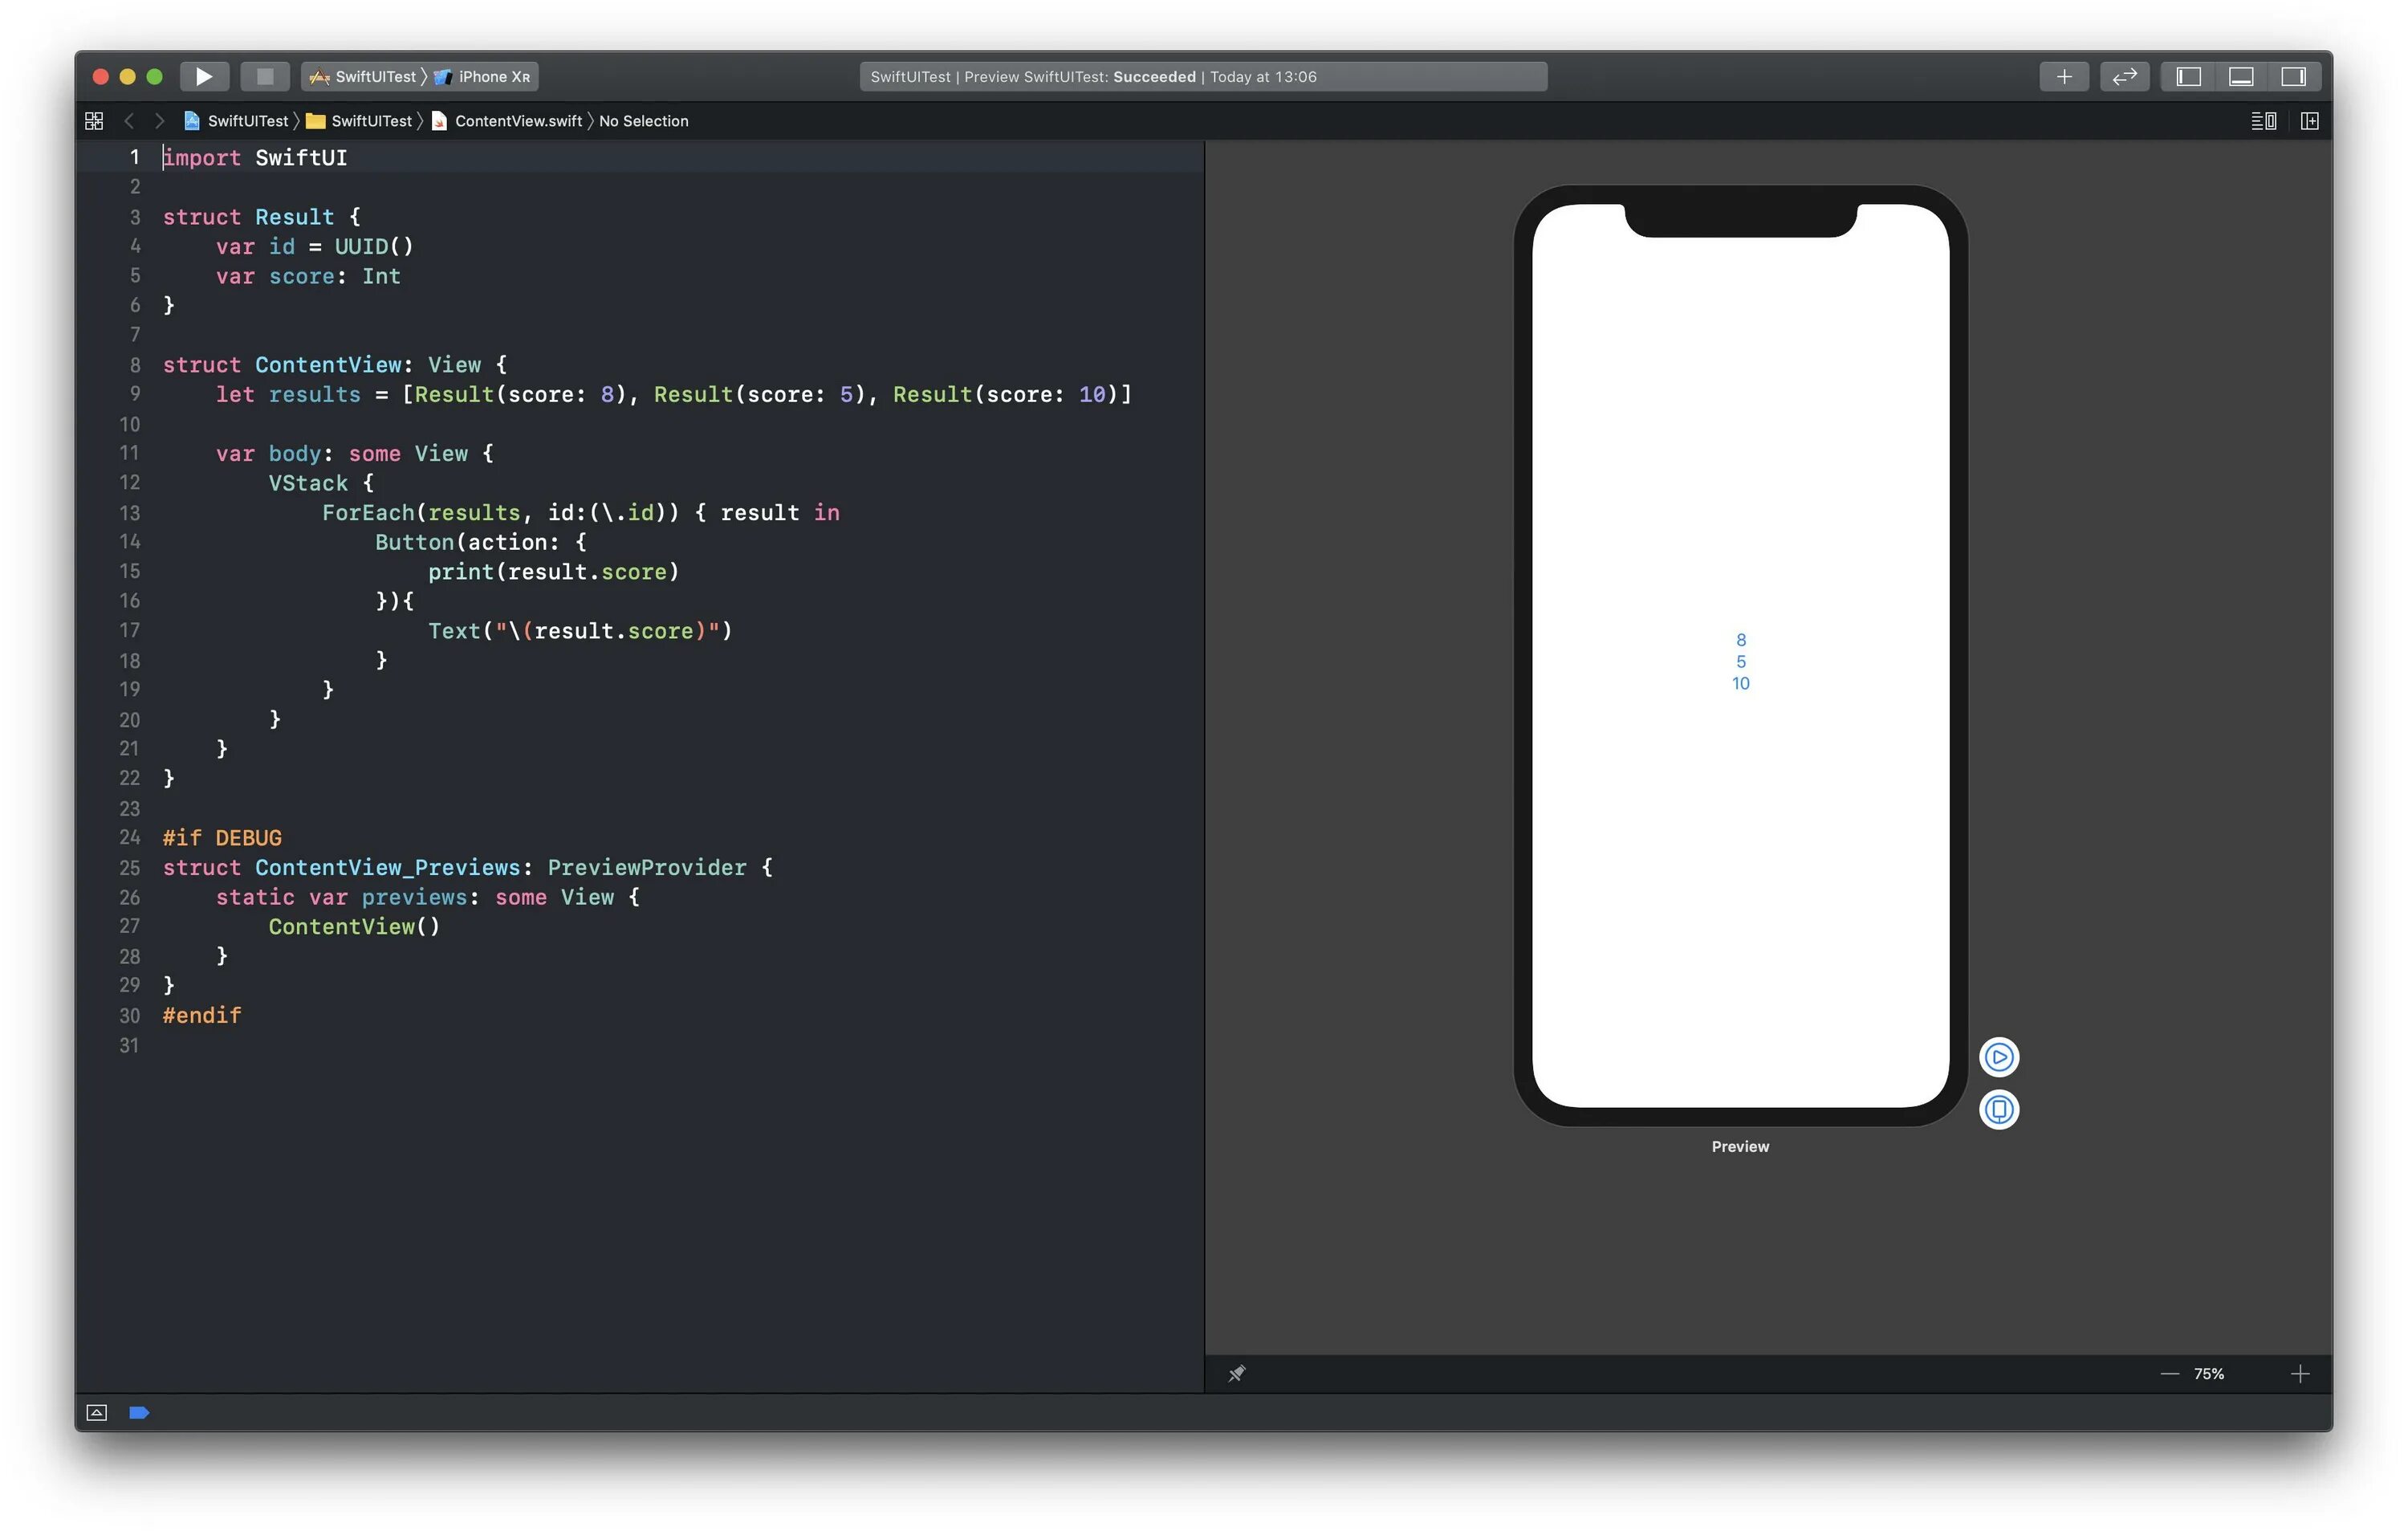Click the Run (play) button
2408x1531 pixels.
tap(204, 76)
